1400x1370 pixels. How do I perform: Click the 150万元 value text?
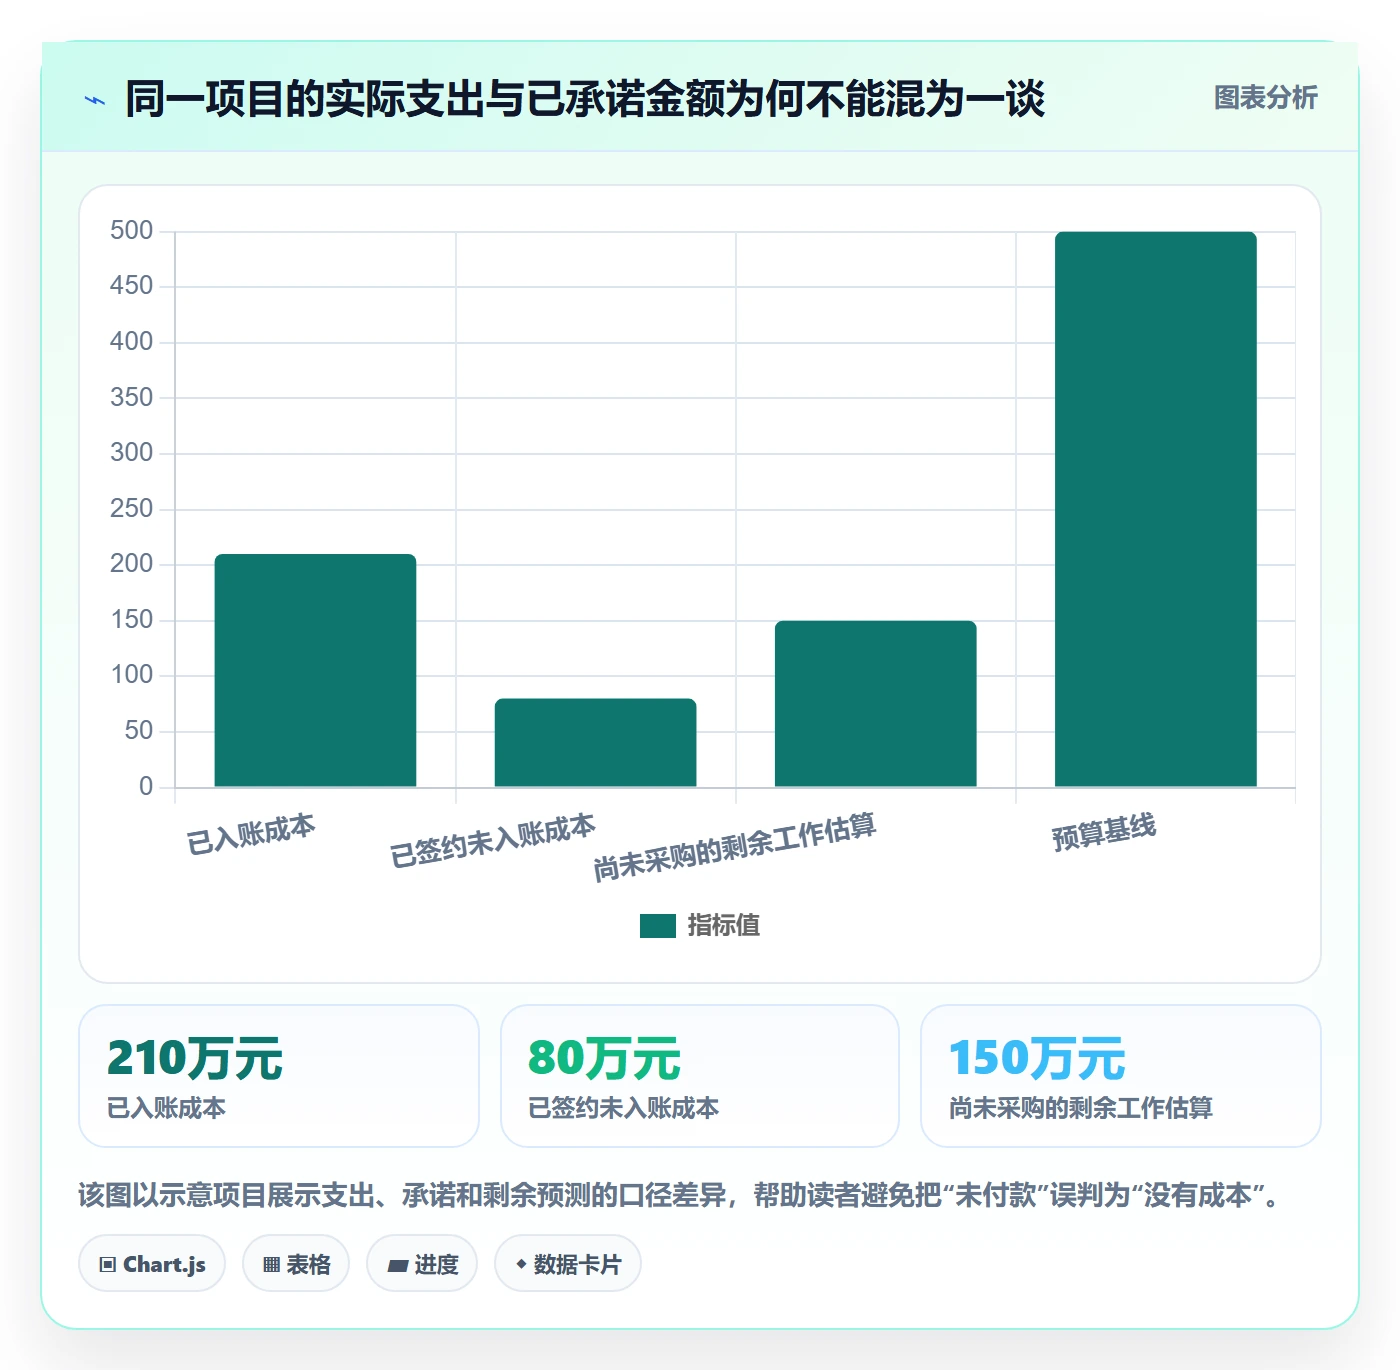(1038, 1058)
